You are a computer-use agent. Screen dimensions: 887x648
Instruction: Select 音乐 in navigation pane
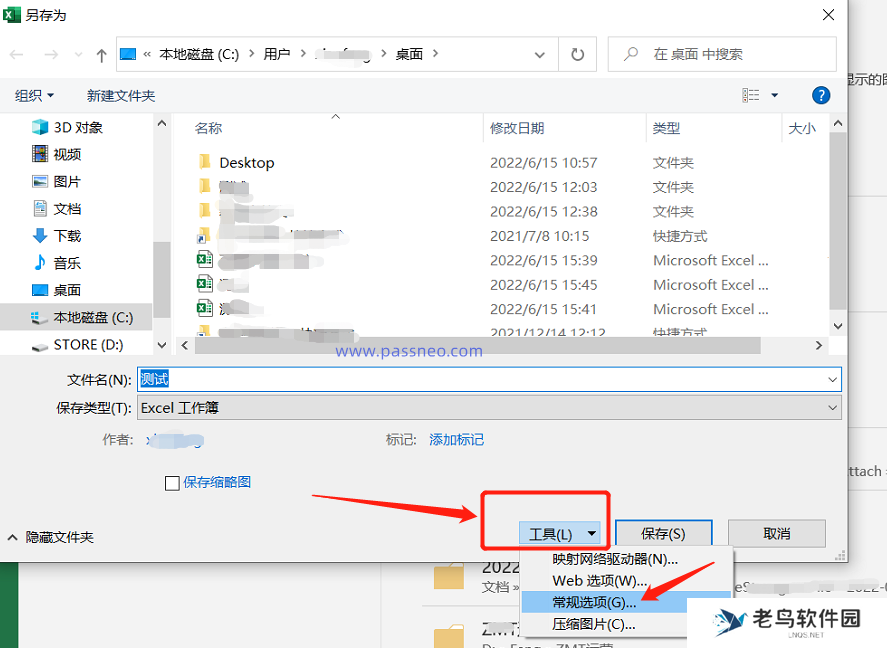tap(67, 263)
